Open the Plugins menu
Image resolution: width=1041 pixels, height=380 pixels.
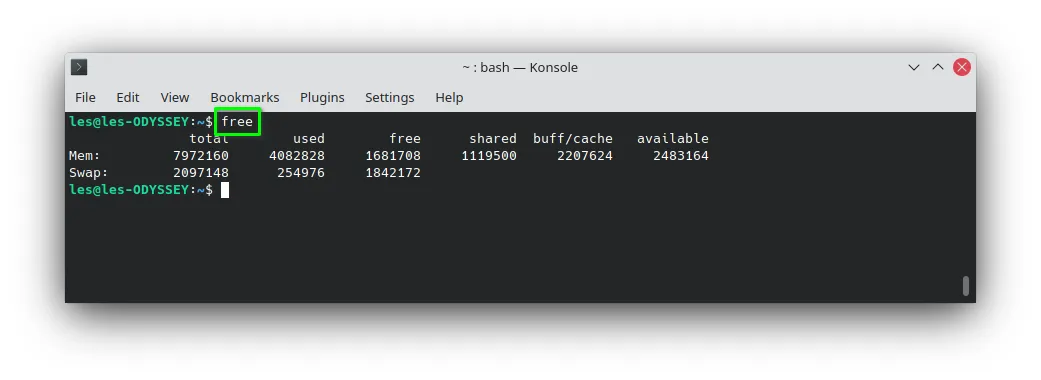pyautogui.click(x=322, y=97)
